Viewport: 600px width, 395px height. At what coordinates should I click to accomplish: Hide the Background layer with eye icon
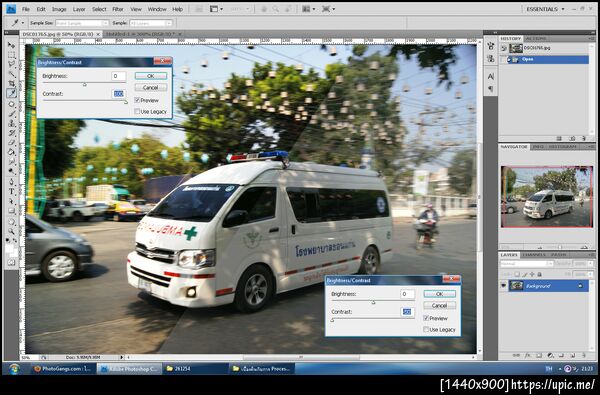point(504,286)
